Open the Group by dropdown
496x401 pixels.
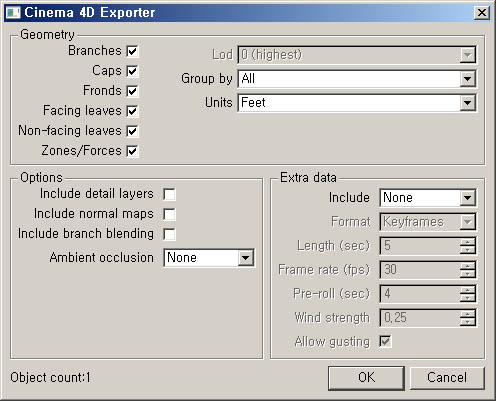357,79
